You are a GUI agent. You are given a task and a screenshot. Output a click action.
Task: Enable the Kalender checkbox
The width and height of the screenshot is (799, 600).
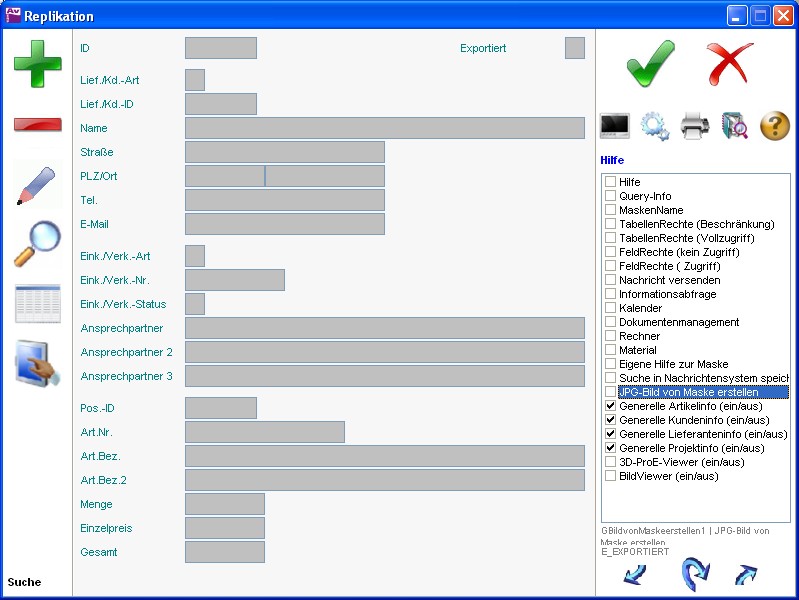(x=610, y=309)
